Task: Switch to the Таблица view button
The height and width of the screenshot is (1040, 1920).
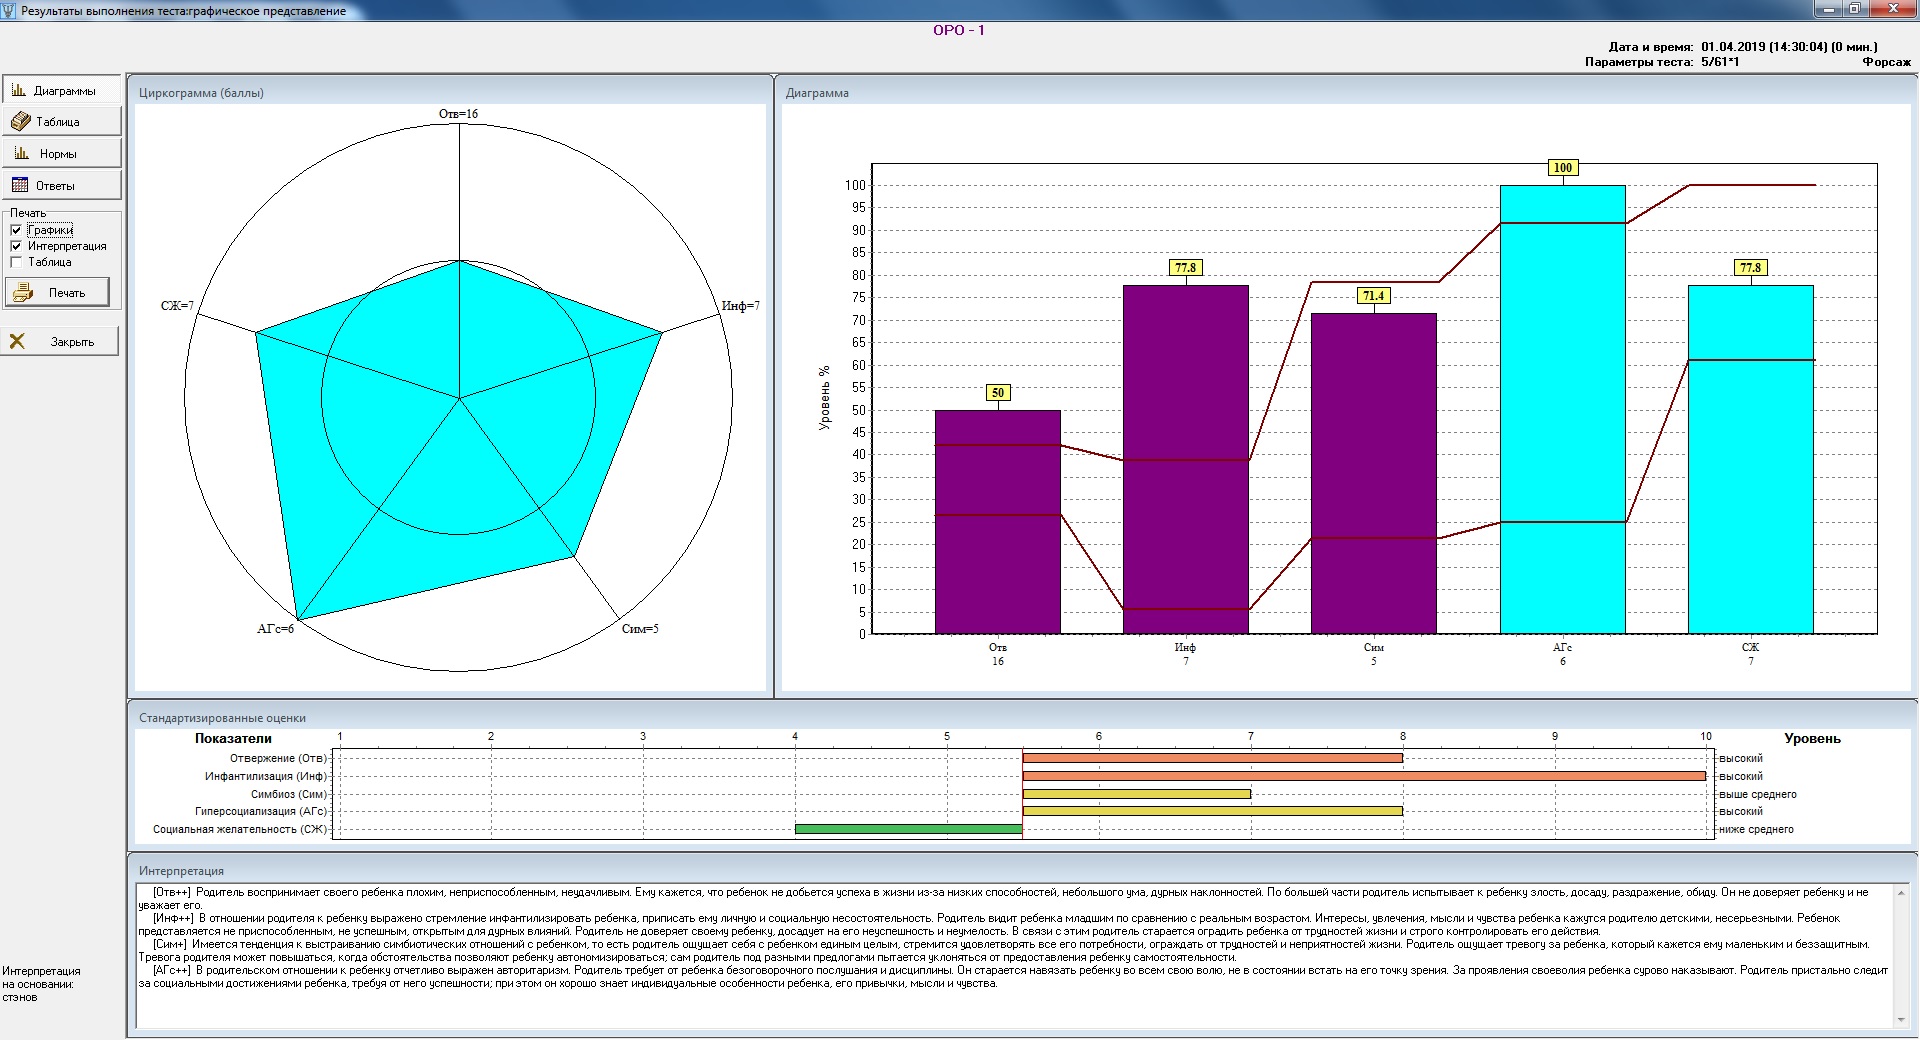Action: coord(61,122)
